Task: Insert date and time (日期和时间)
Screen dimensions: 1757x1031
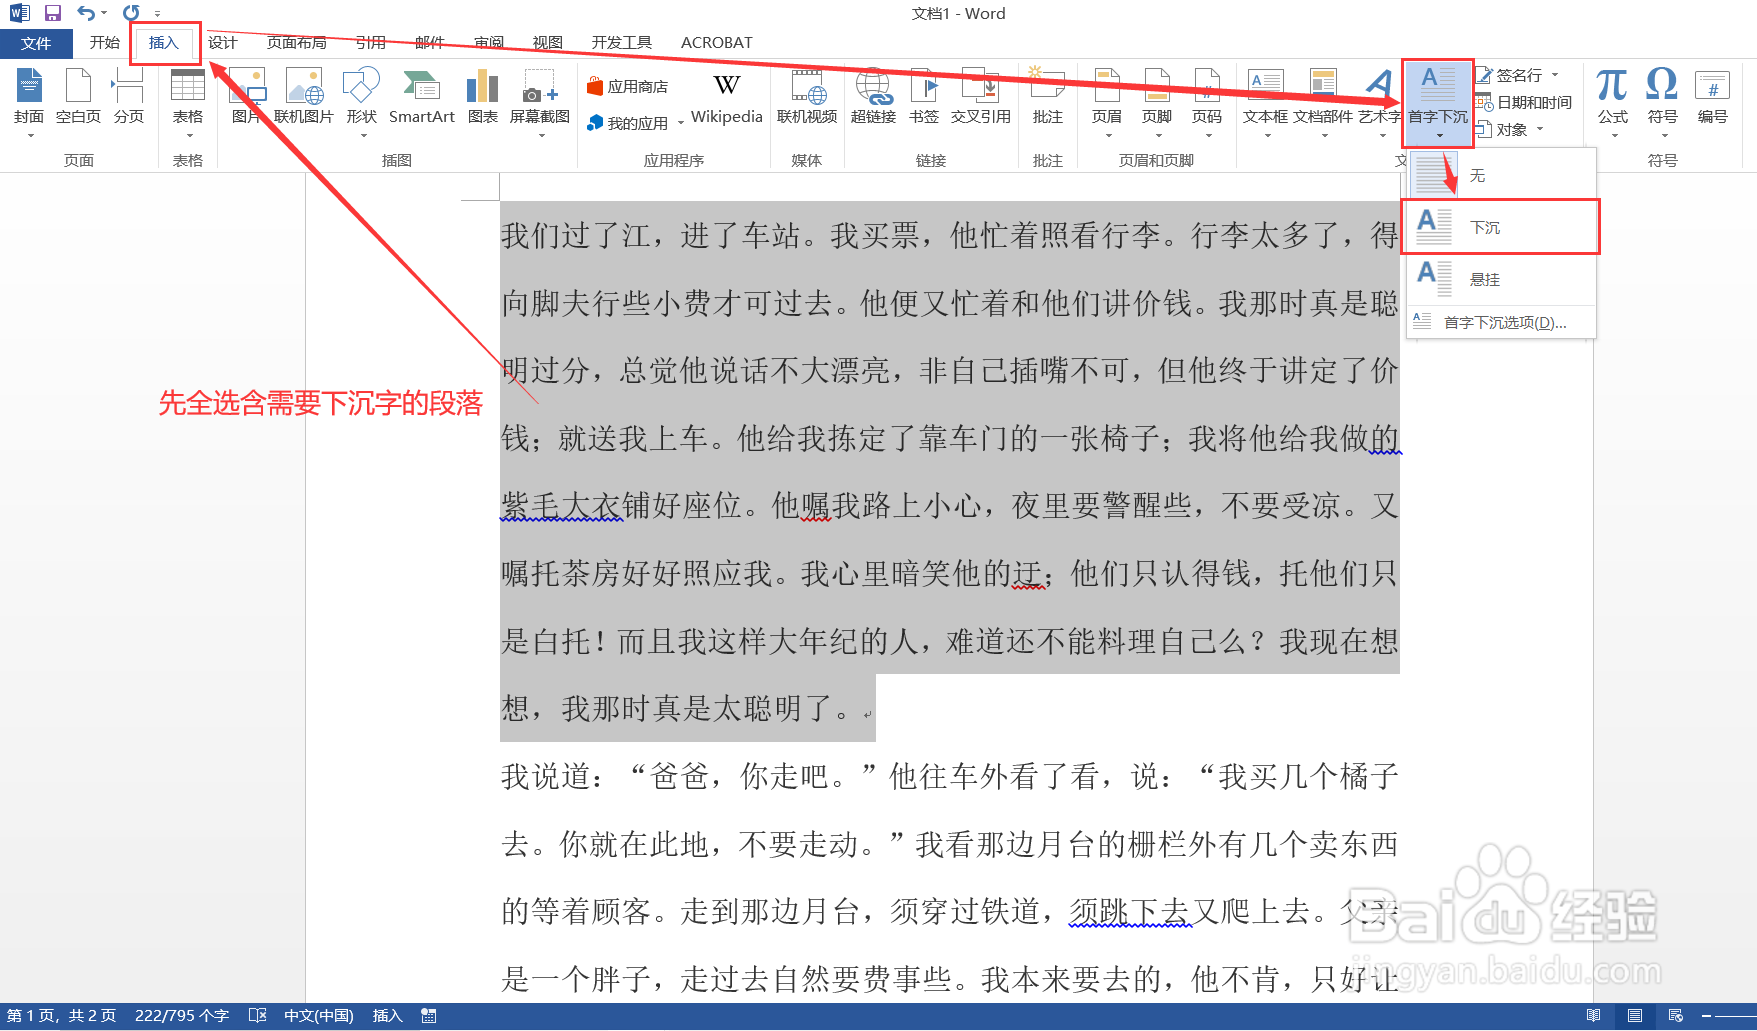Action: pos(1524,102)
